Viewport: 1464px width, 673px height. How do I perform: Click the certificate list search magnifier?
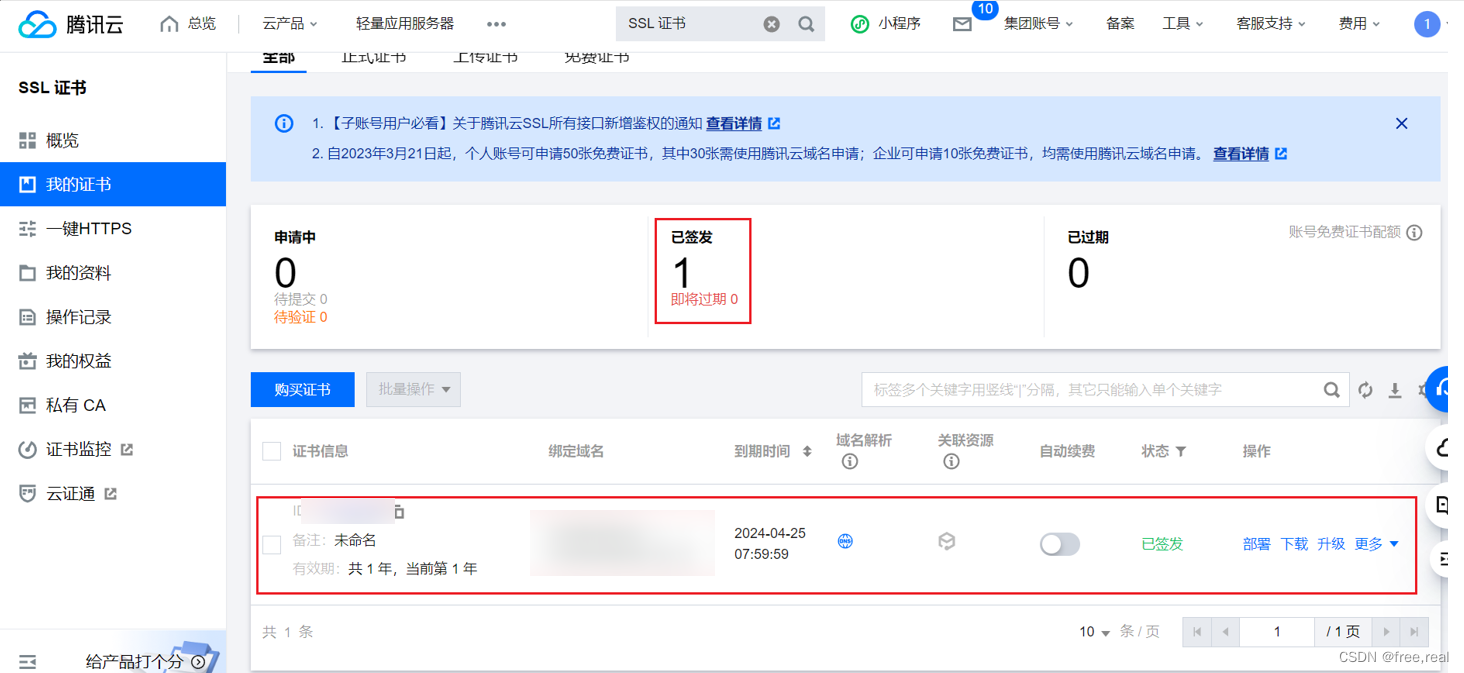point(1332,390)
